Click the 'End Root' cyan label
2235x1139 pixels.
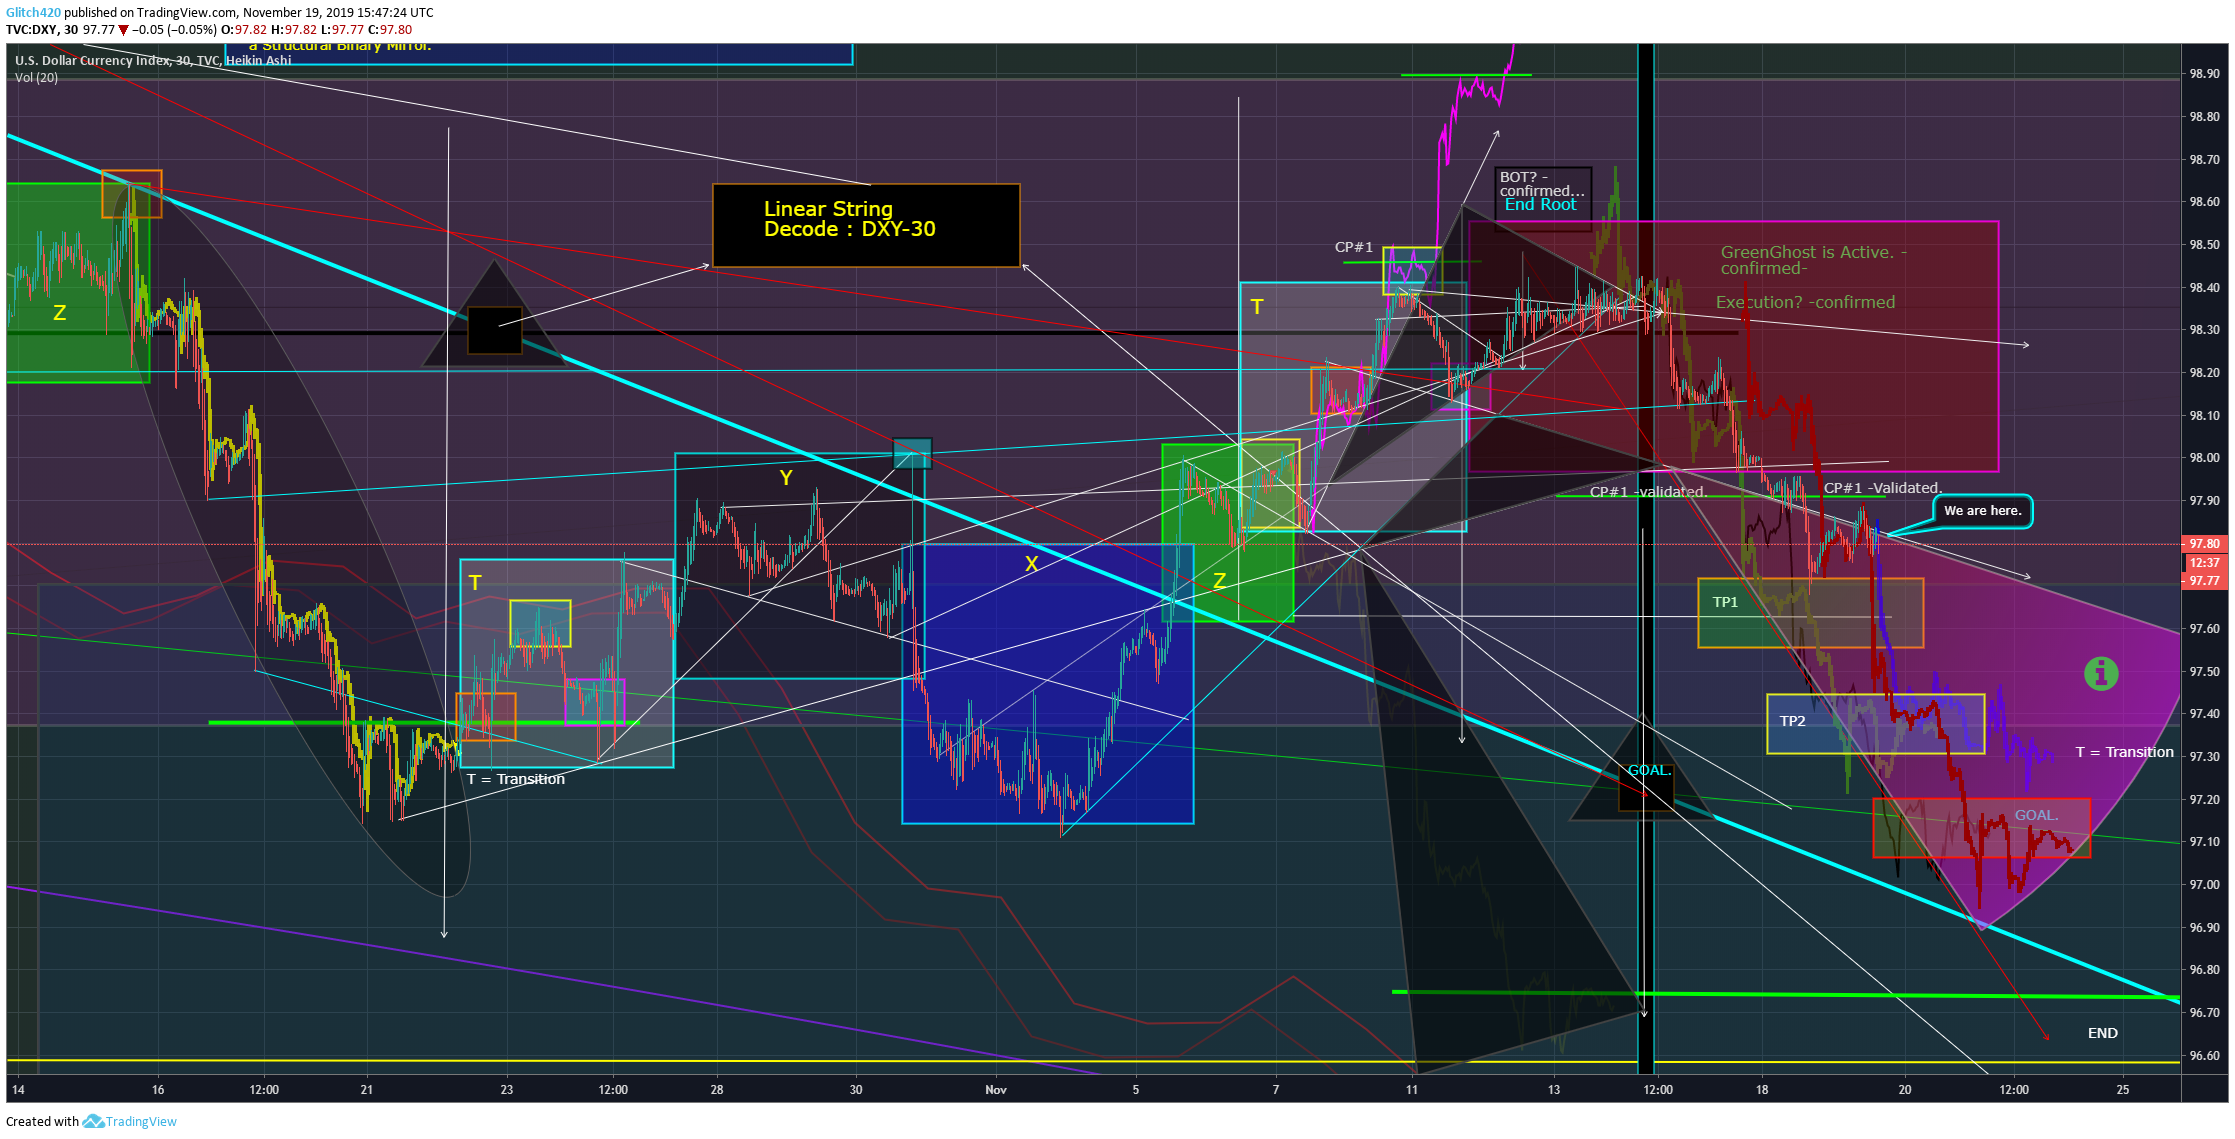click(x=1540, y=205)
